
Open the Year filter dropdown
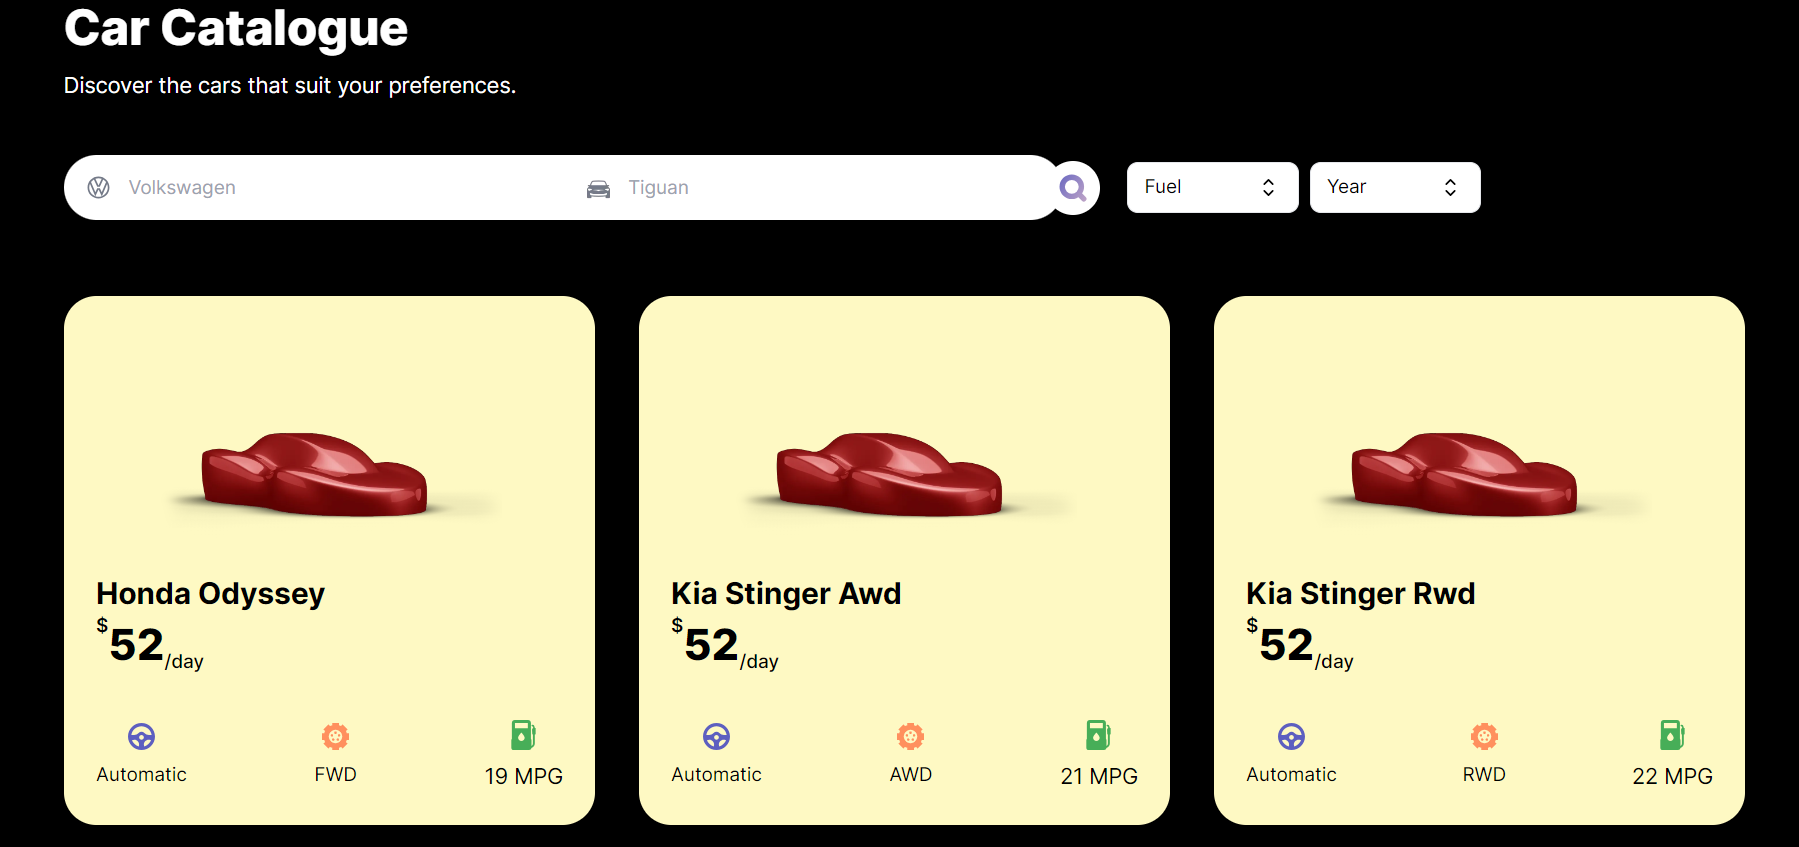point(1395,187)
